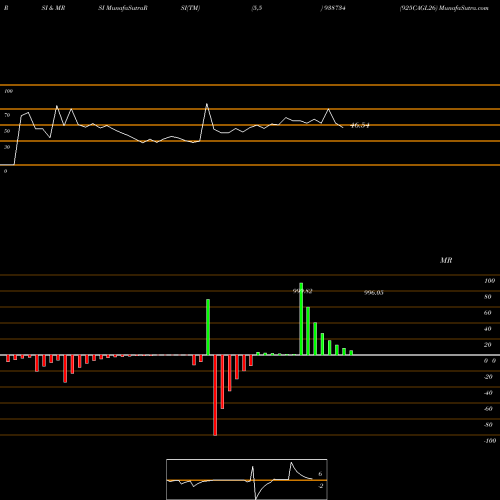Viewport: 500px width, 500px height.
Task: Click the tallest red MR histogram bar
Action: (215, 395)
